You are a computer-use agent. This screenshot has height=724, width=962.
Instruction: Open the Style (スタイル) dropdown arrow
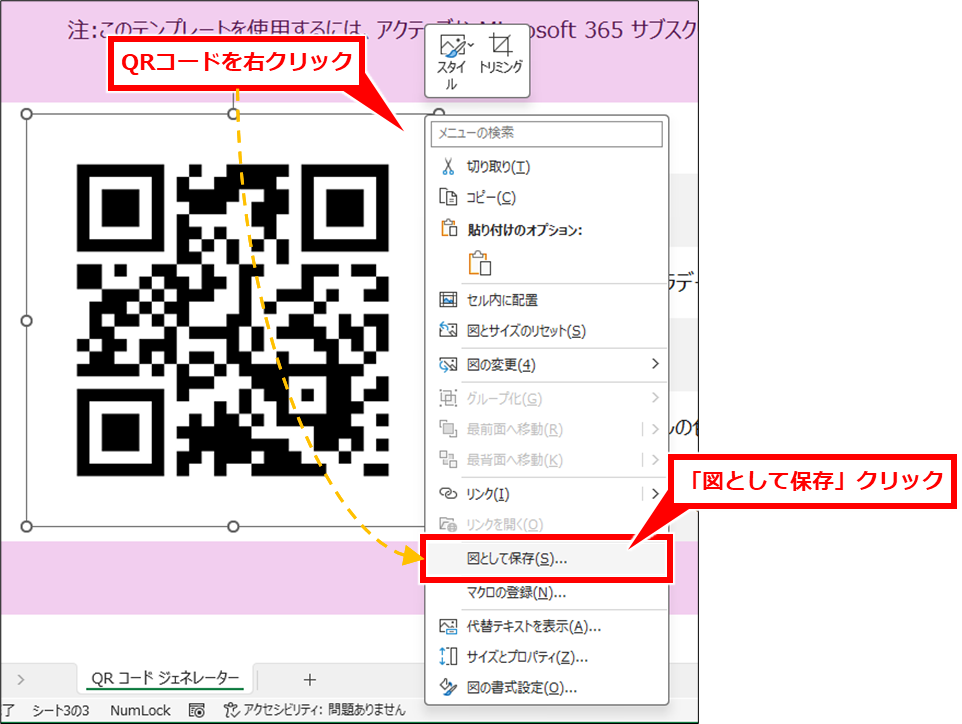(x=471, y=45)
